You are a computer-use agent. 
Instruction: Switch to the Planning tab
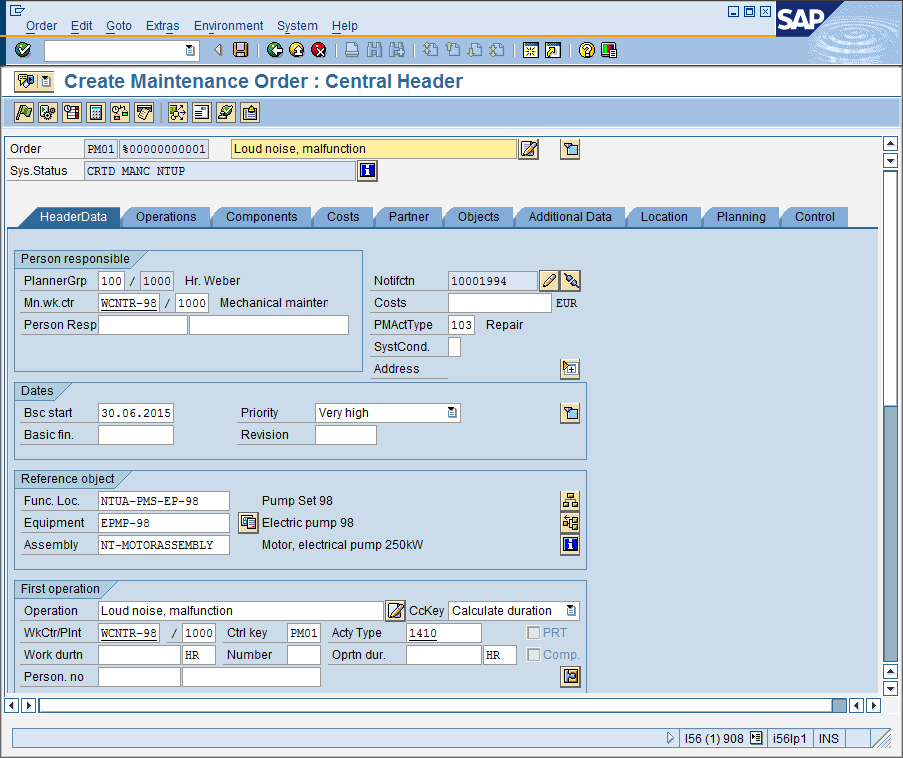(741, 217)
